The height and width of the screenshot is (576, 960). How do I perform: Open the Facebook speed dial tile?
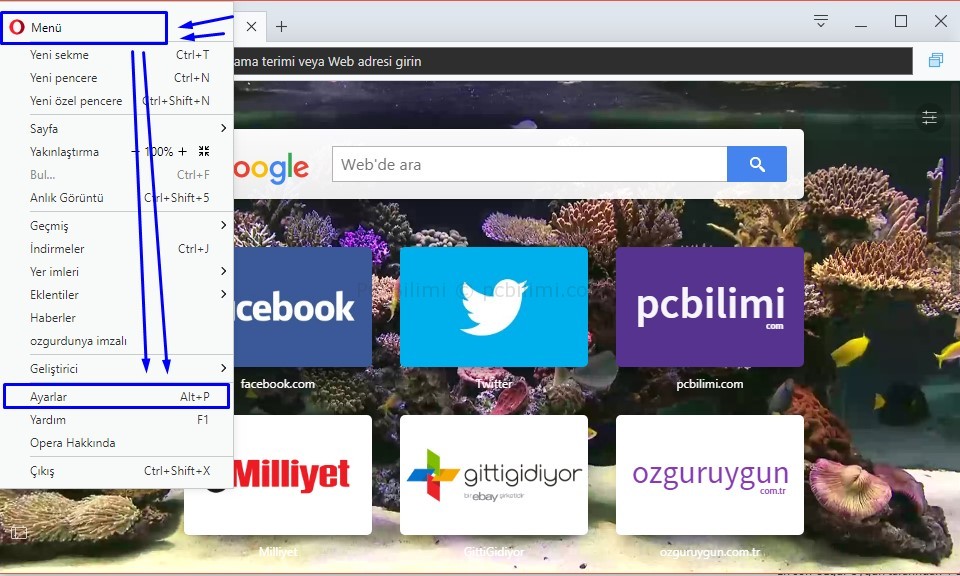(302, 307)
